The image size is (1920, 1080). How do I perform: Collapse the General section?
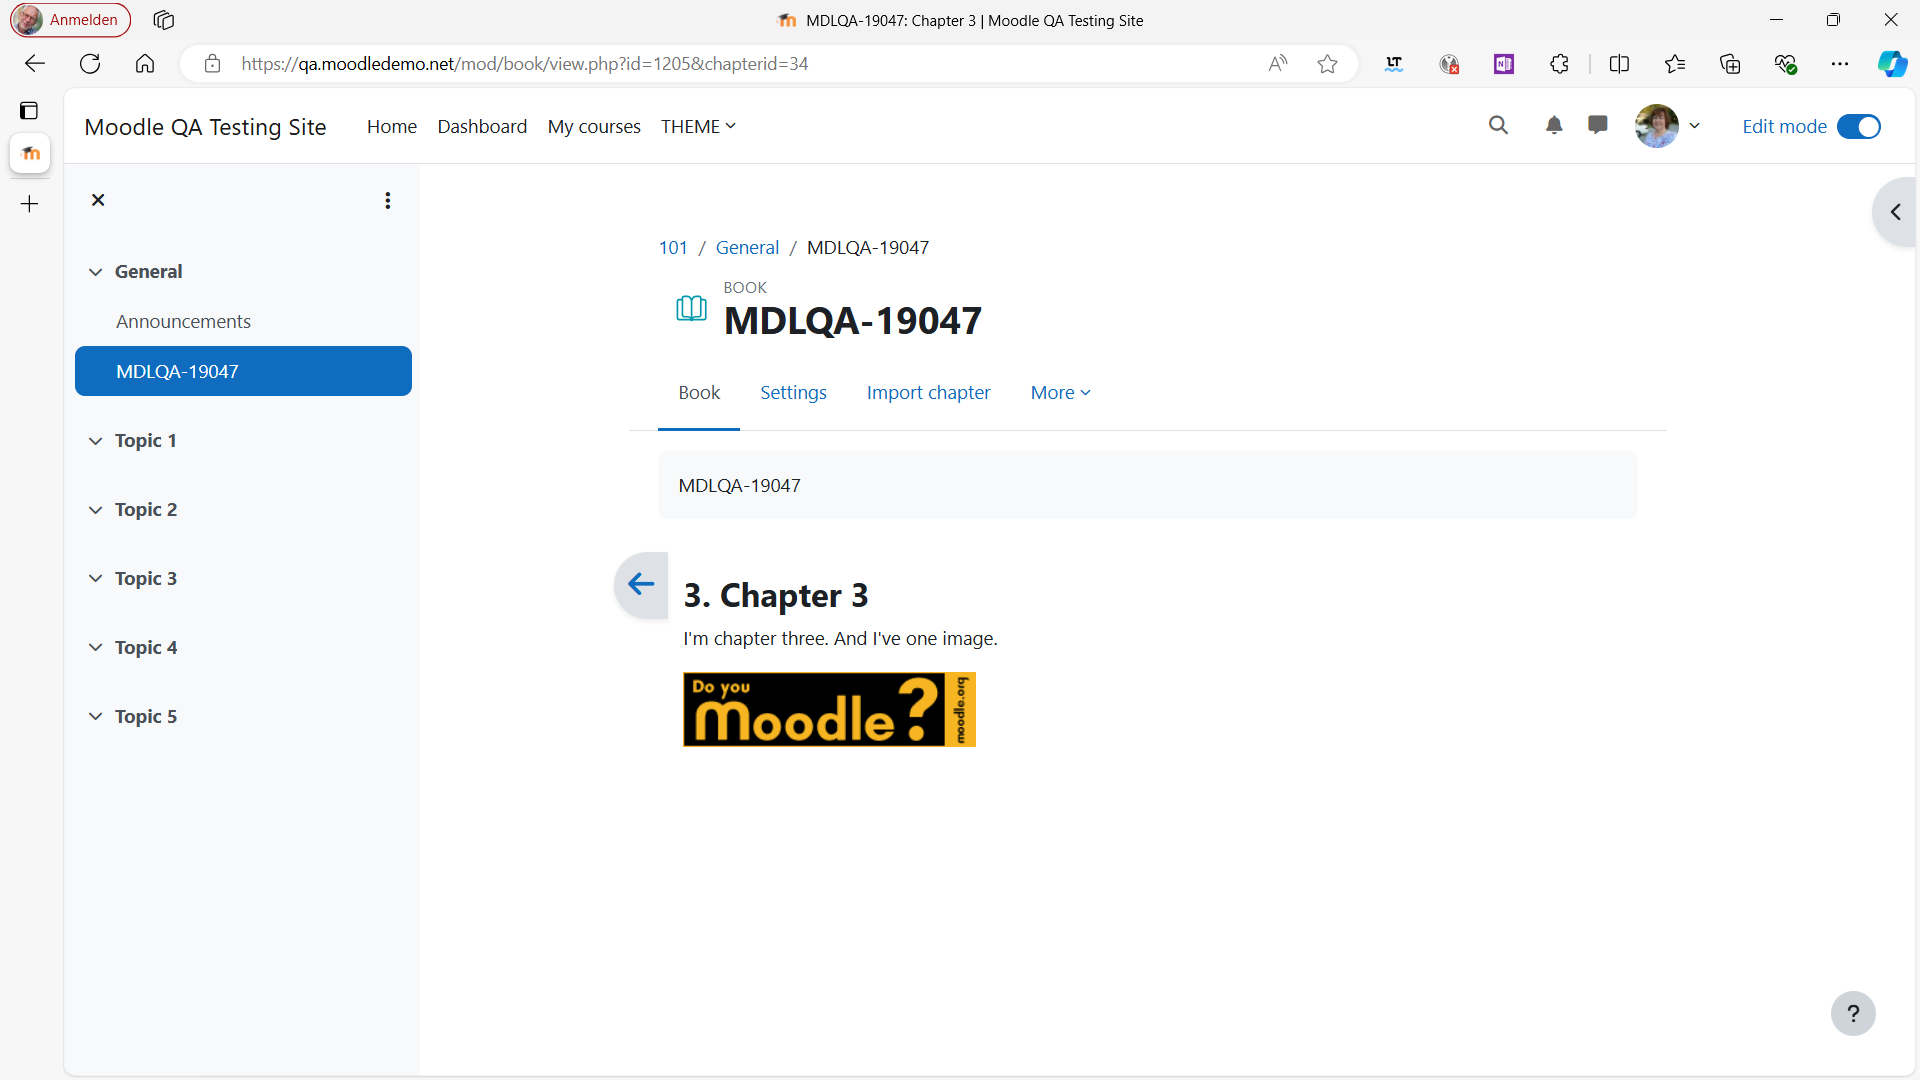[95, 272]
